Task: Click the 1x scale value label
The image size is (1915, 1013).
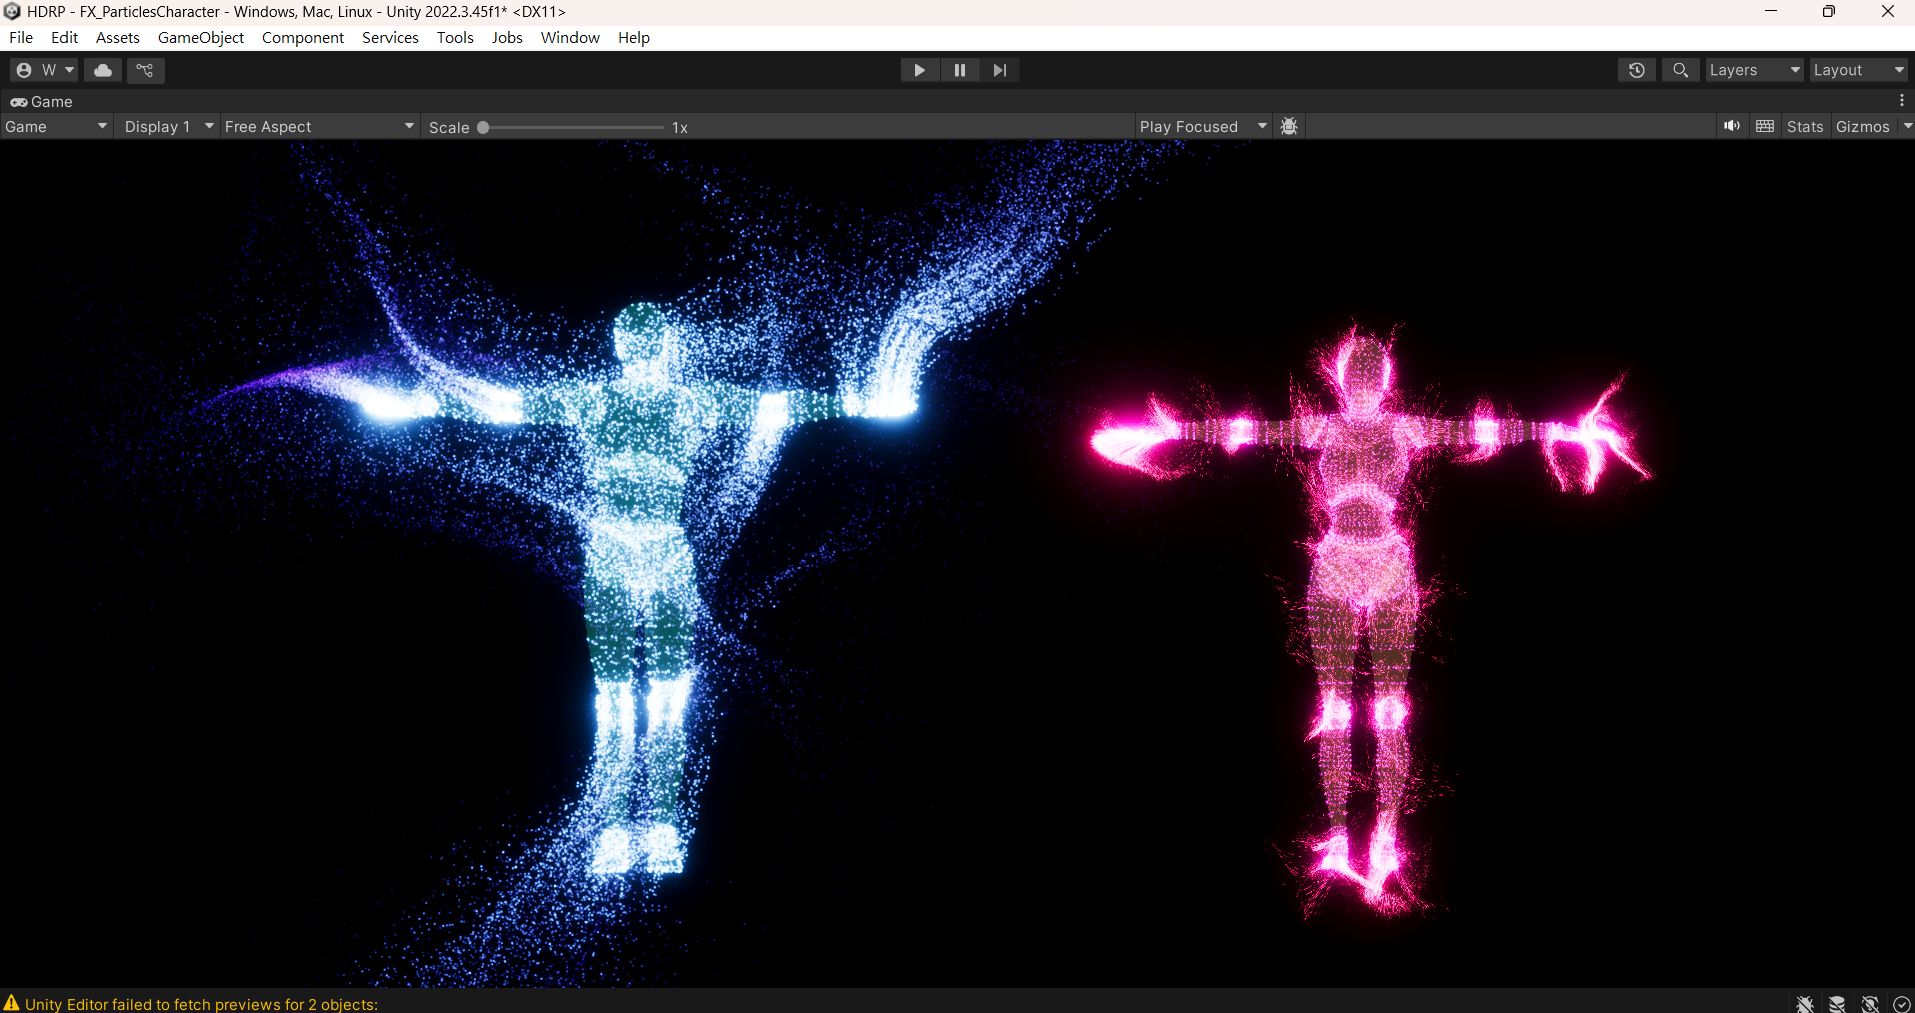Action: [680, 127]
